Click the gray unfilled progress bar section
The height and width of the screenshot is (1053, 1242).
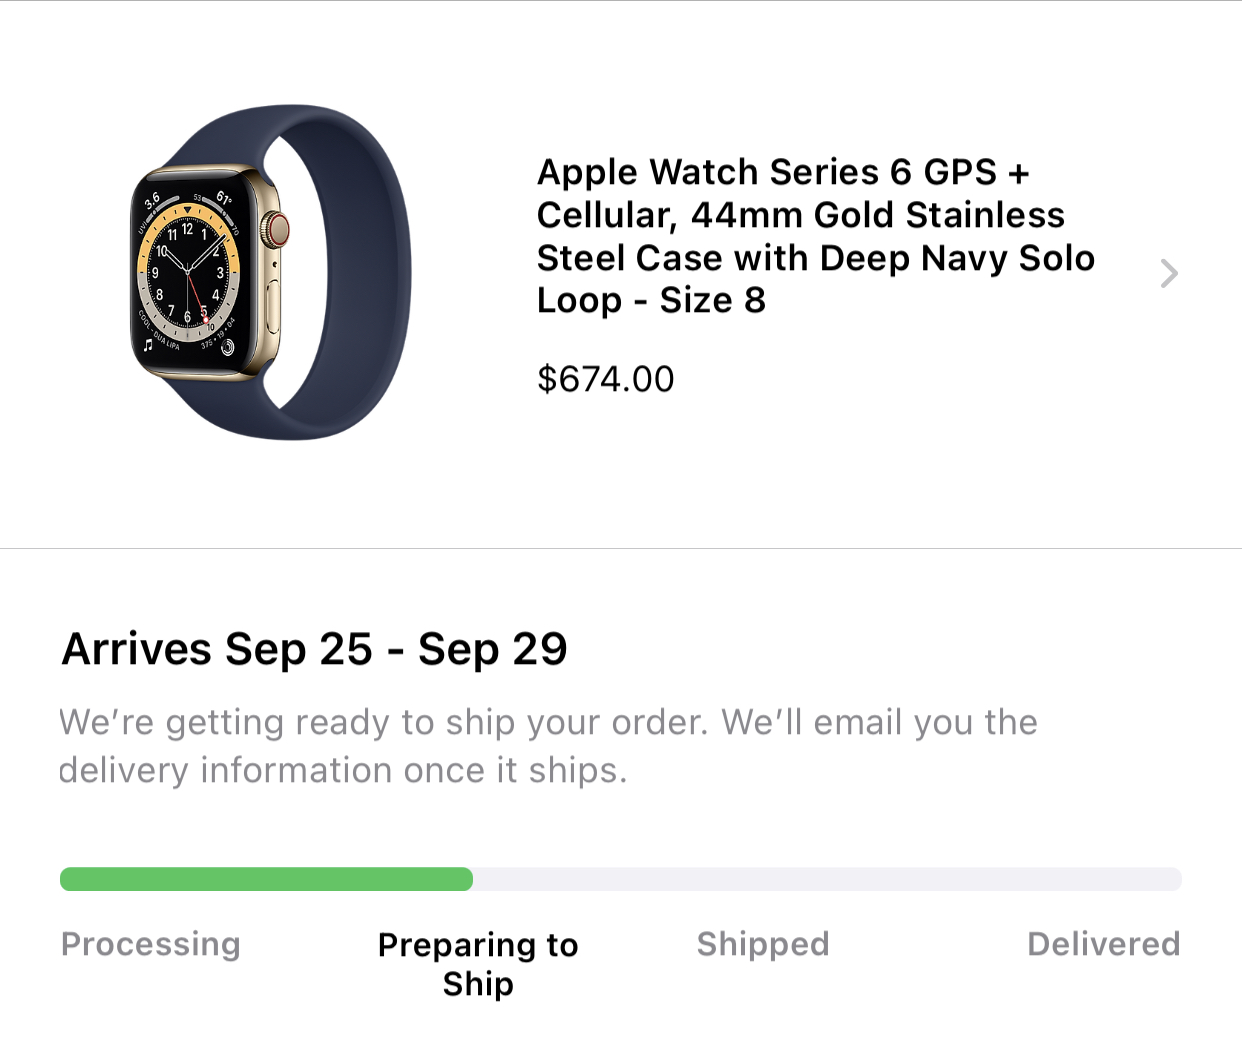pyautogui.click(x=826, y=879)
